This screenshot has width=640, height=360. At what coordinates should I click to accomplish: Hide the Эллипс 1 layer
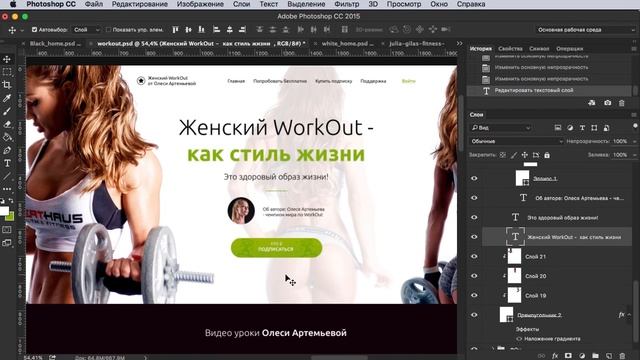(474, 178)
